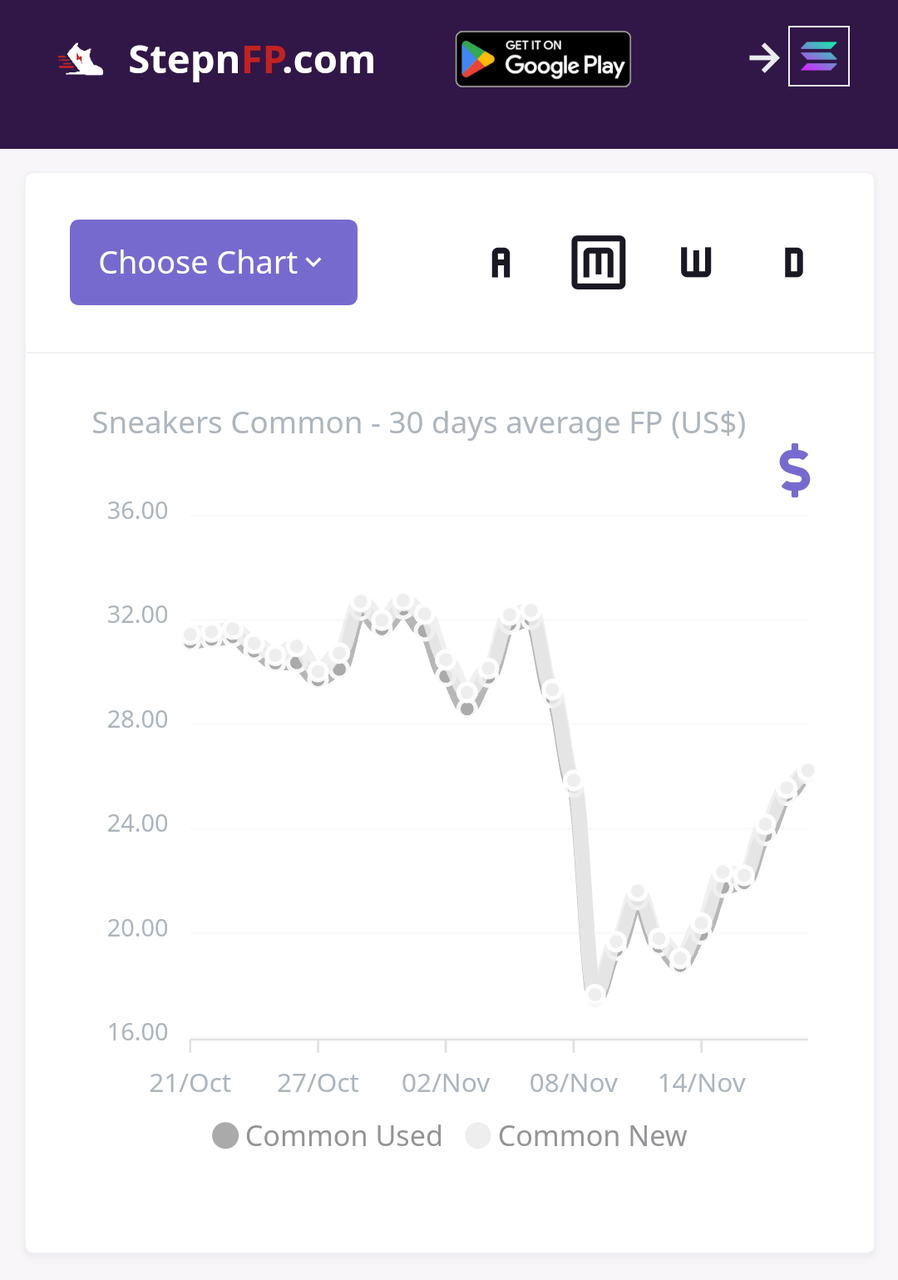Click the white arrow icon in header
The width and height of the screenshot is (898, 1280).
click(x=764, y=58)
